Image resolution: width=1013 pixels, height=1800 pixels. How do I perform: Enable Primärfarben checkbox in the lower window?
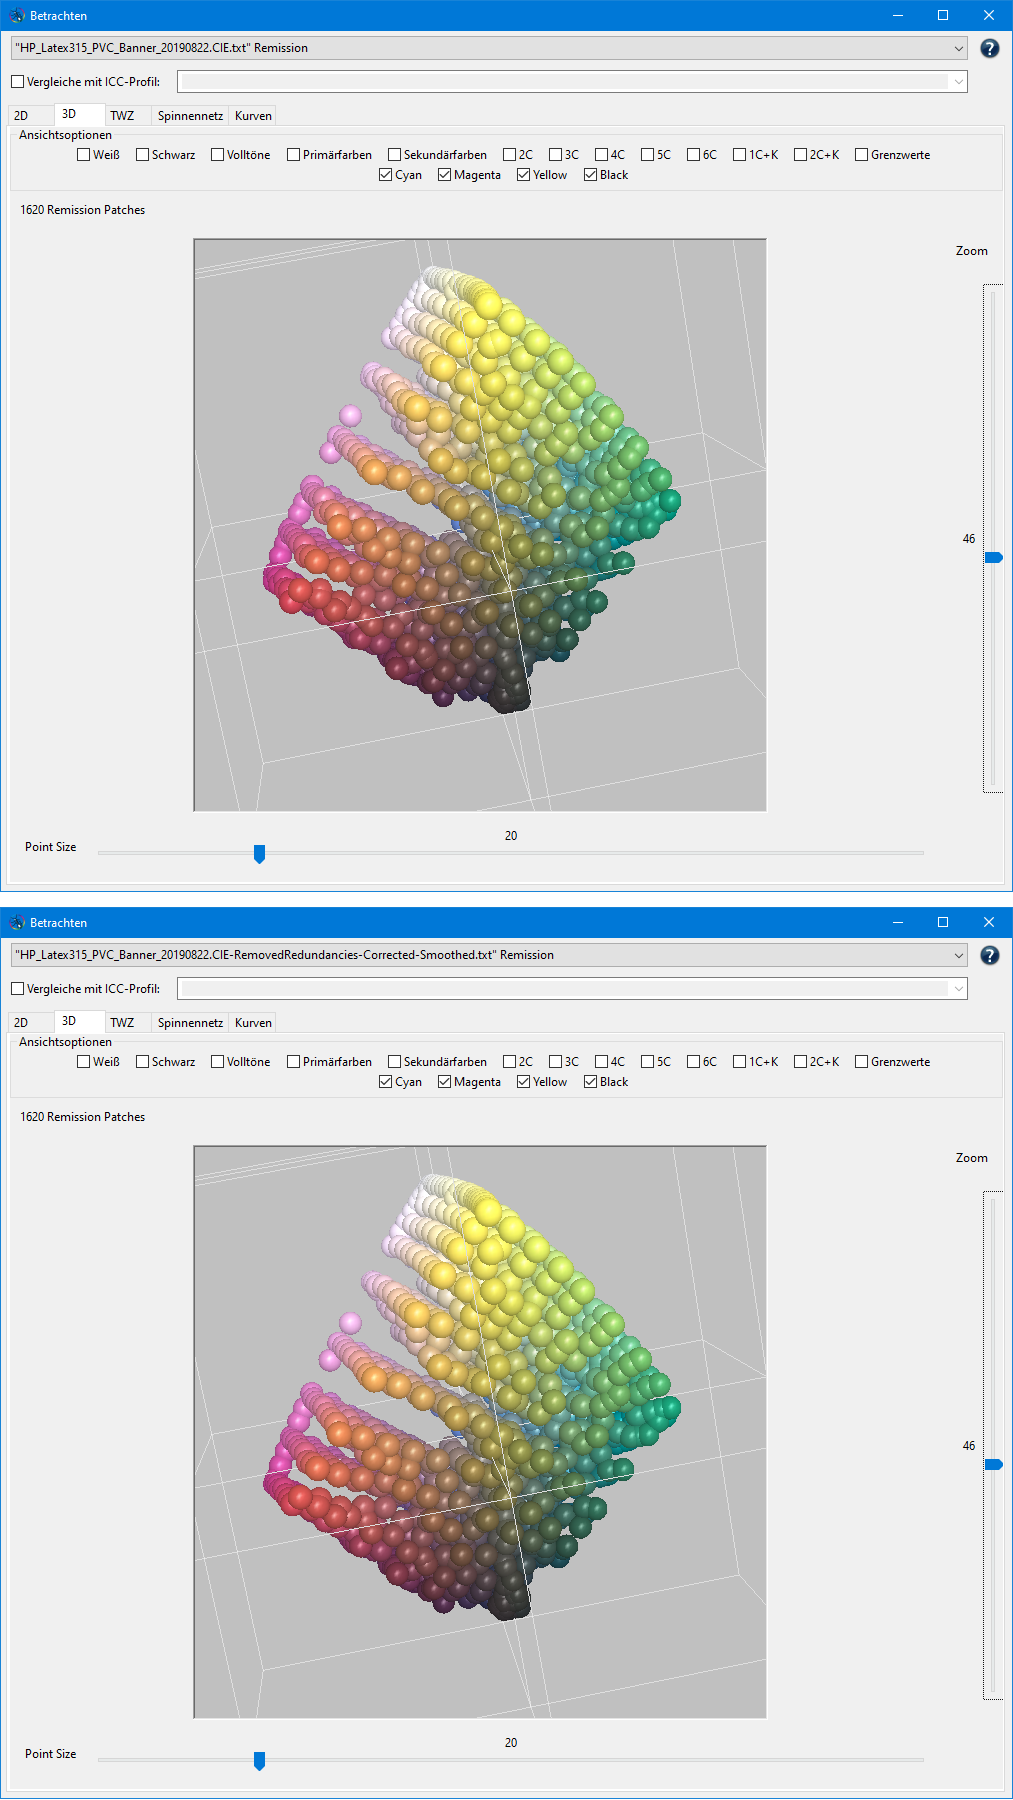[293, 1062]
